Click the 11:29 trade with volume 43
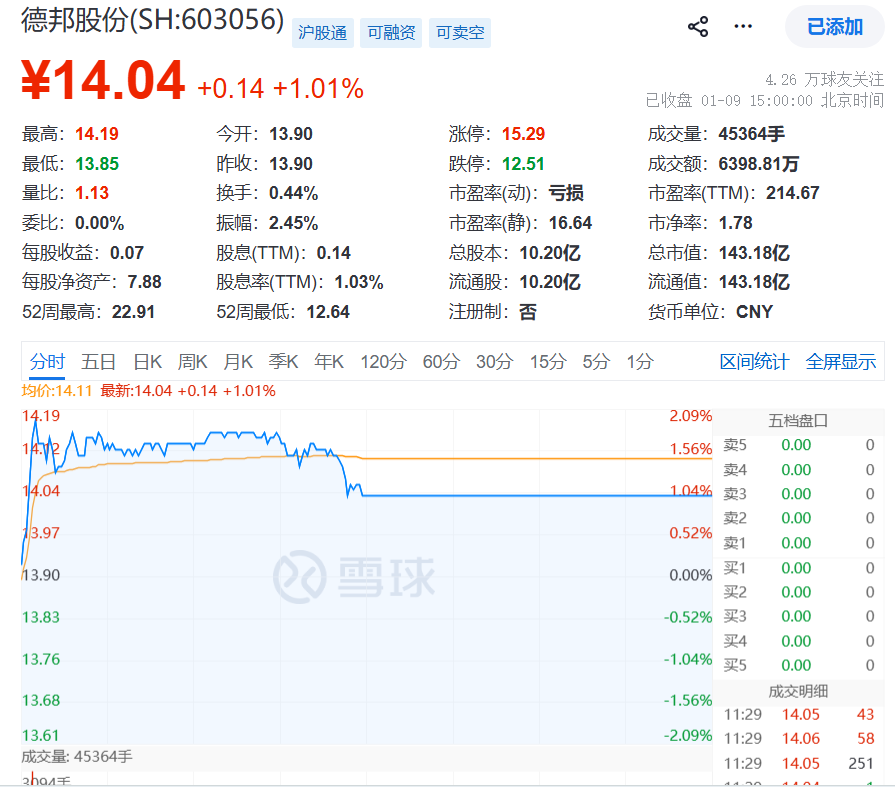This screenshot has width=895, height=787. point(799,715)
